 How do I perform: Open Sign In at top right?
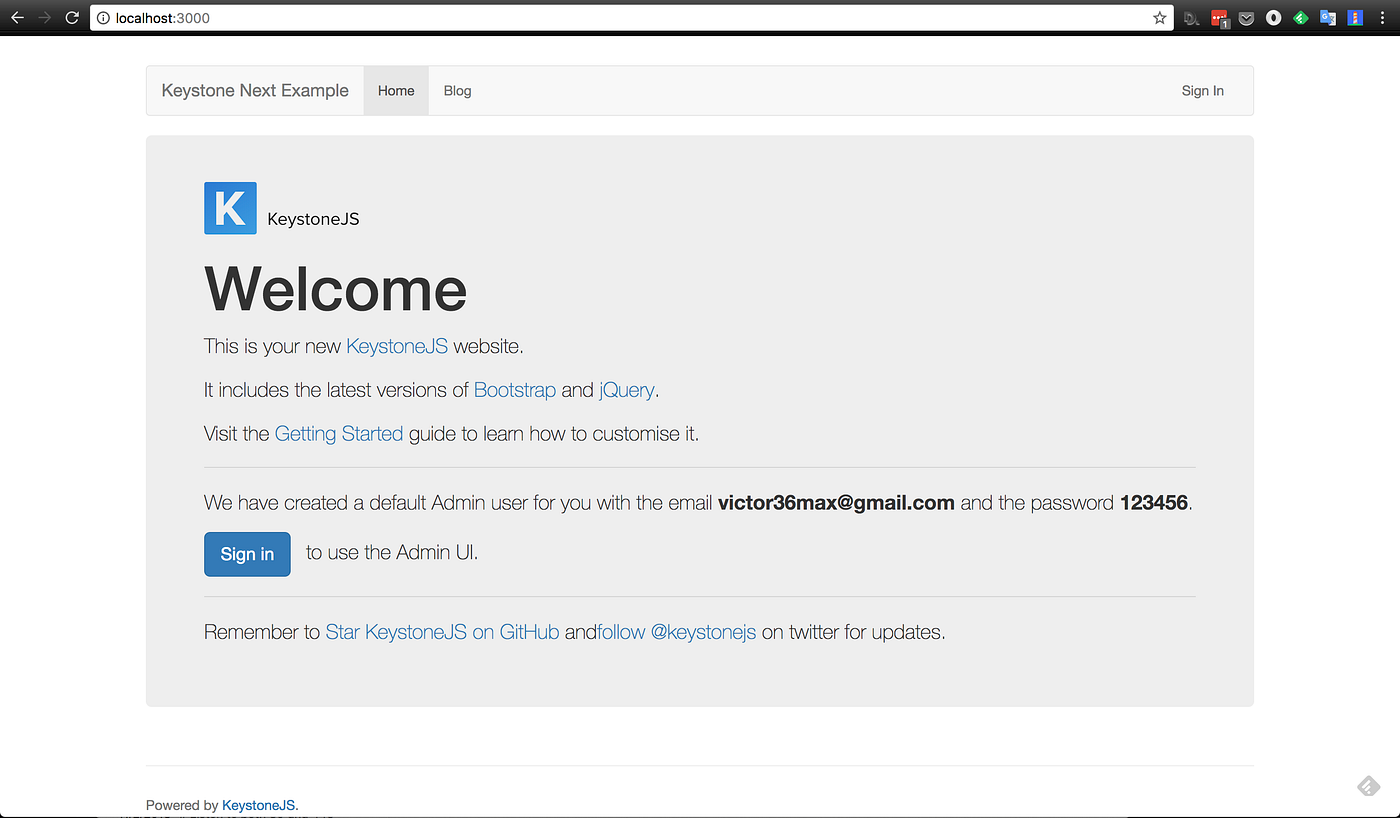tap(1202, 90)
